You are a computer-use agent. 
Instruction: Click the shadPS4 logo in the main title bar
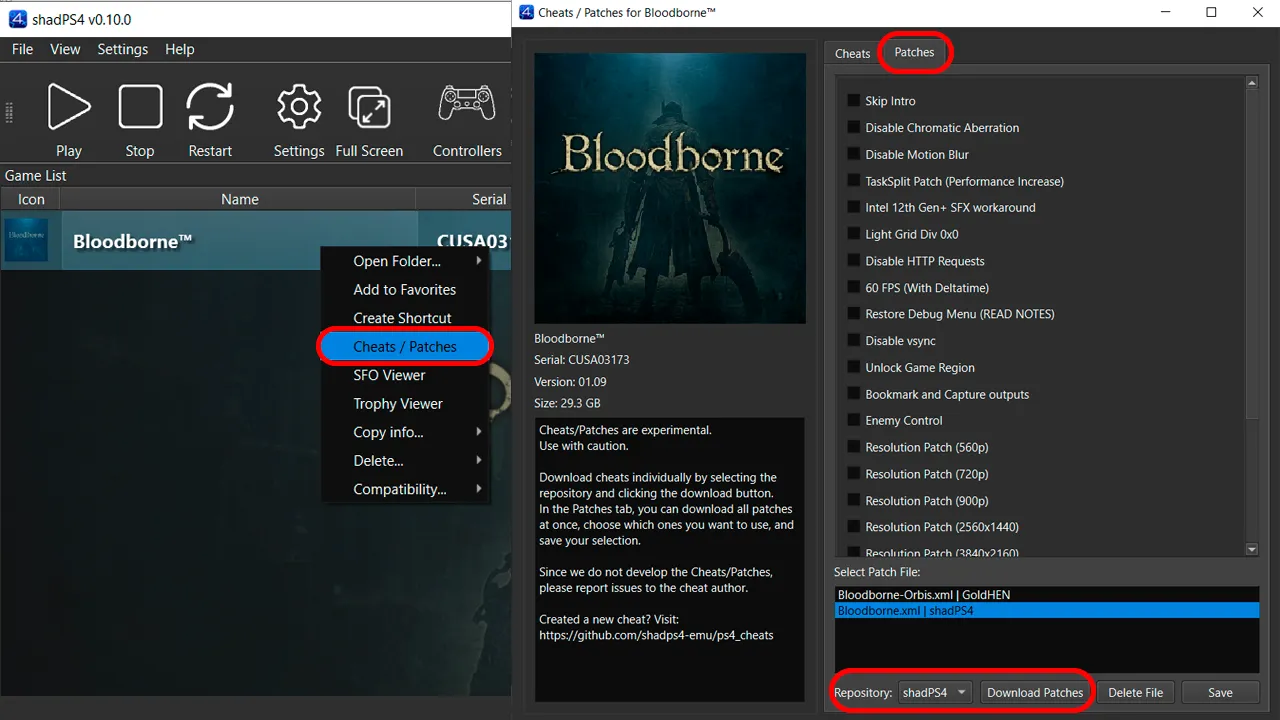16,19
